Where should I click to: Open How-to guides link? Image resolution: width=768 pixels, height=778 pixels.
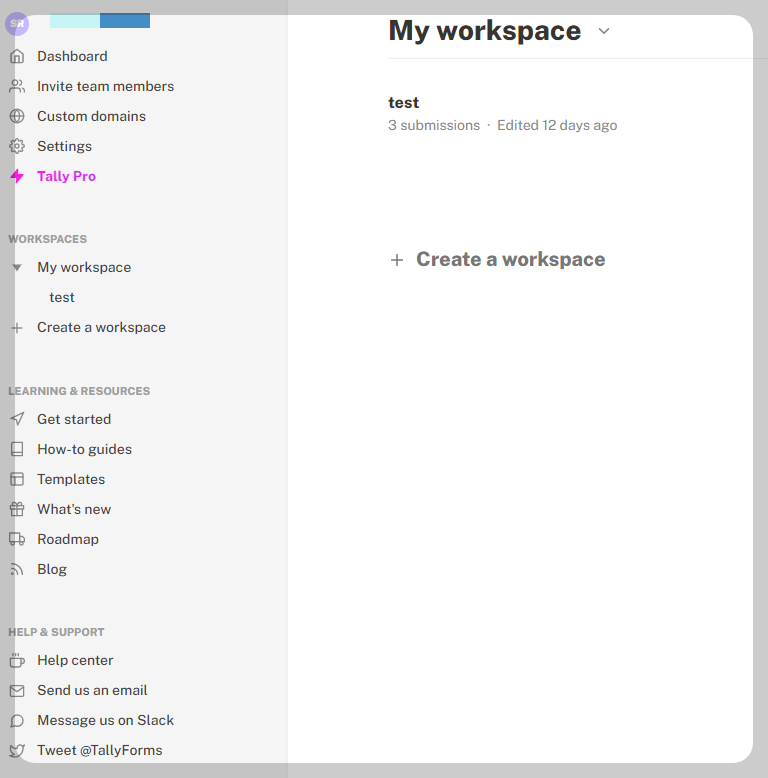pyautogui.click(x=85, y=450)
